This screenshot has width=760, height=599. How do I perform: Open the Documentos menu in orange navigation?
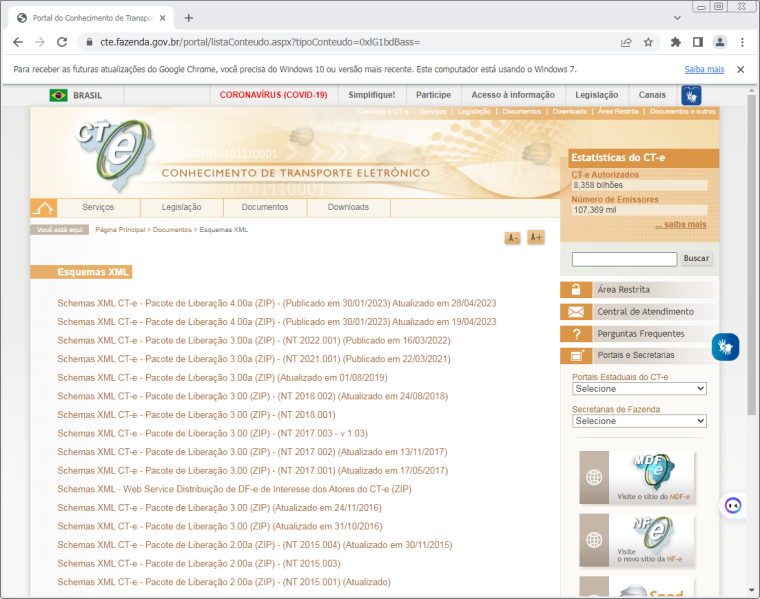pyautogui.click(x=265, y=207)
